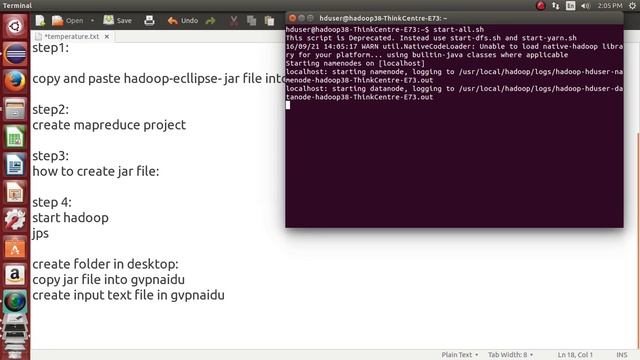
Task: Toggle the INS insert mode indicator
Action: (x=622, y=355)
